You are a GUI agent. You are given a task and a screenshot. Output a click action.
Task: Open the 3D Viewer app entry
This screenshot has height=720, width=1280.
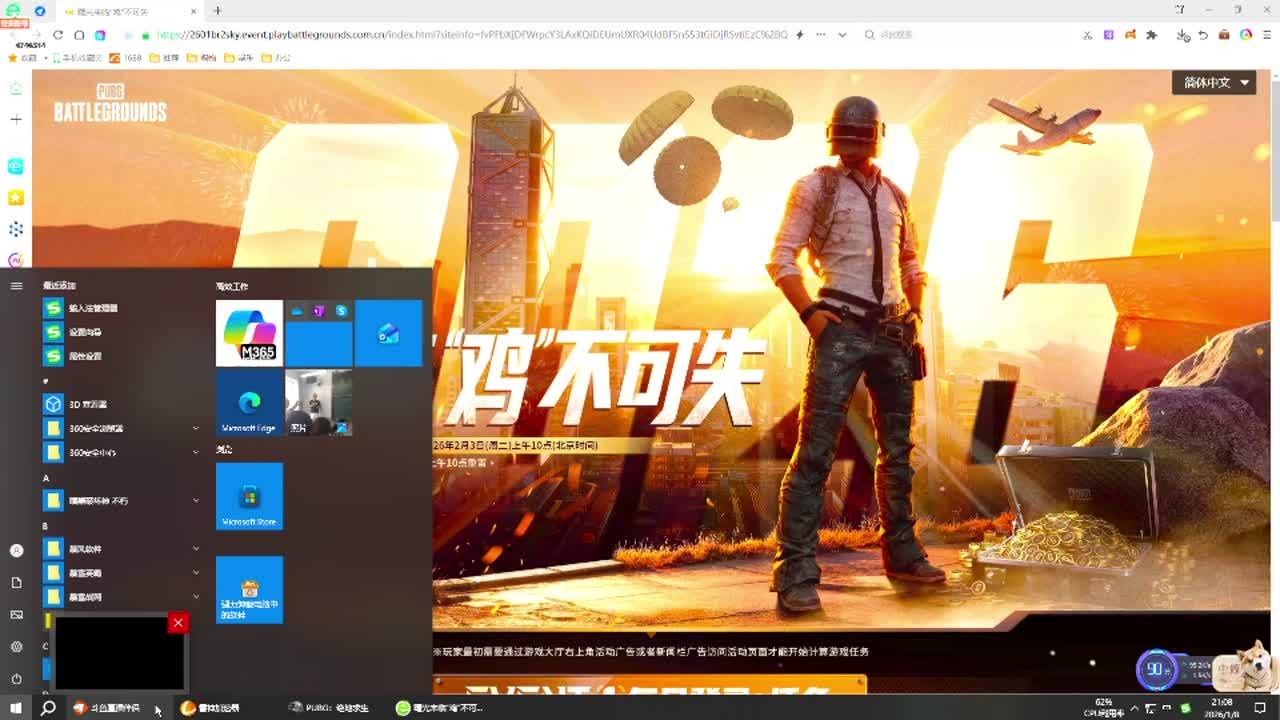tap(87, 404)
